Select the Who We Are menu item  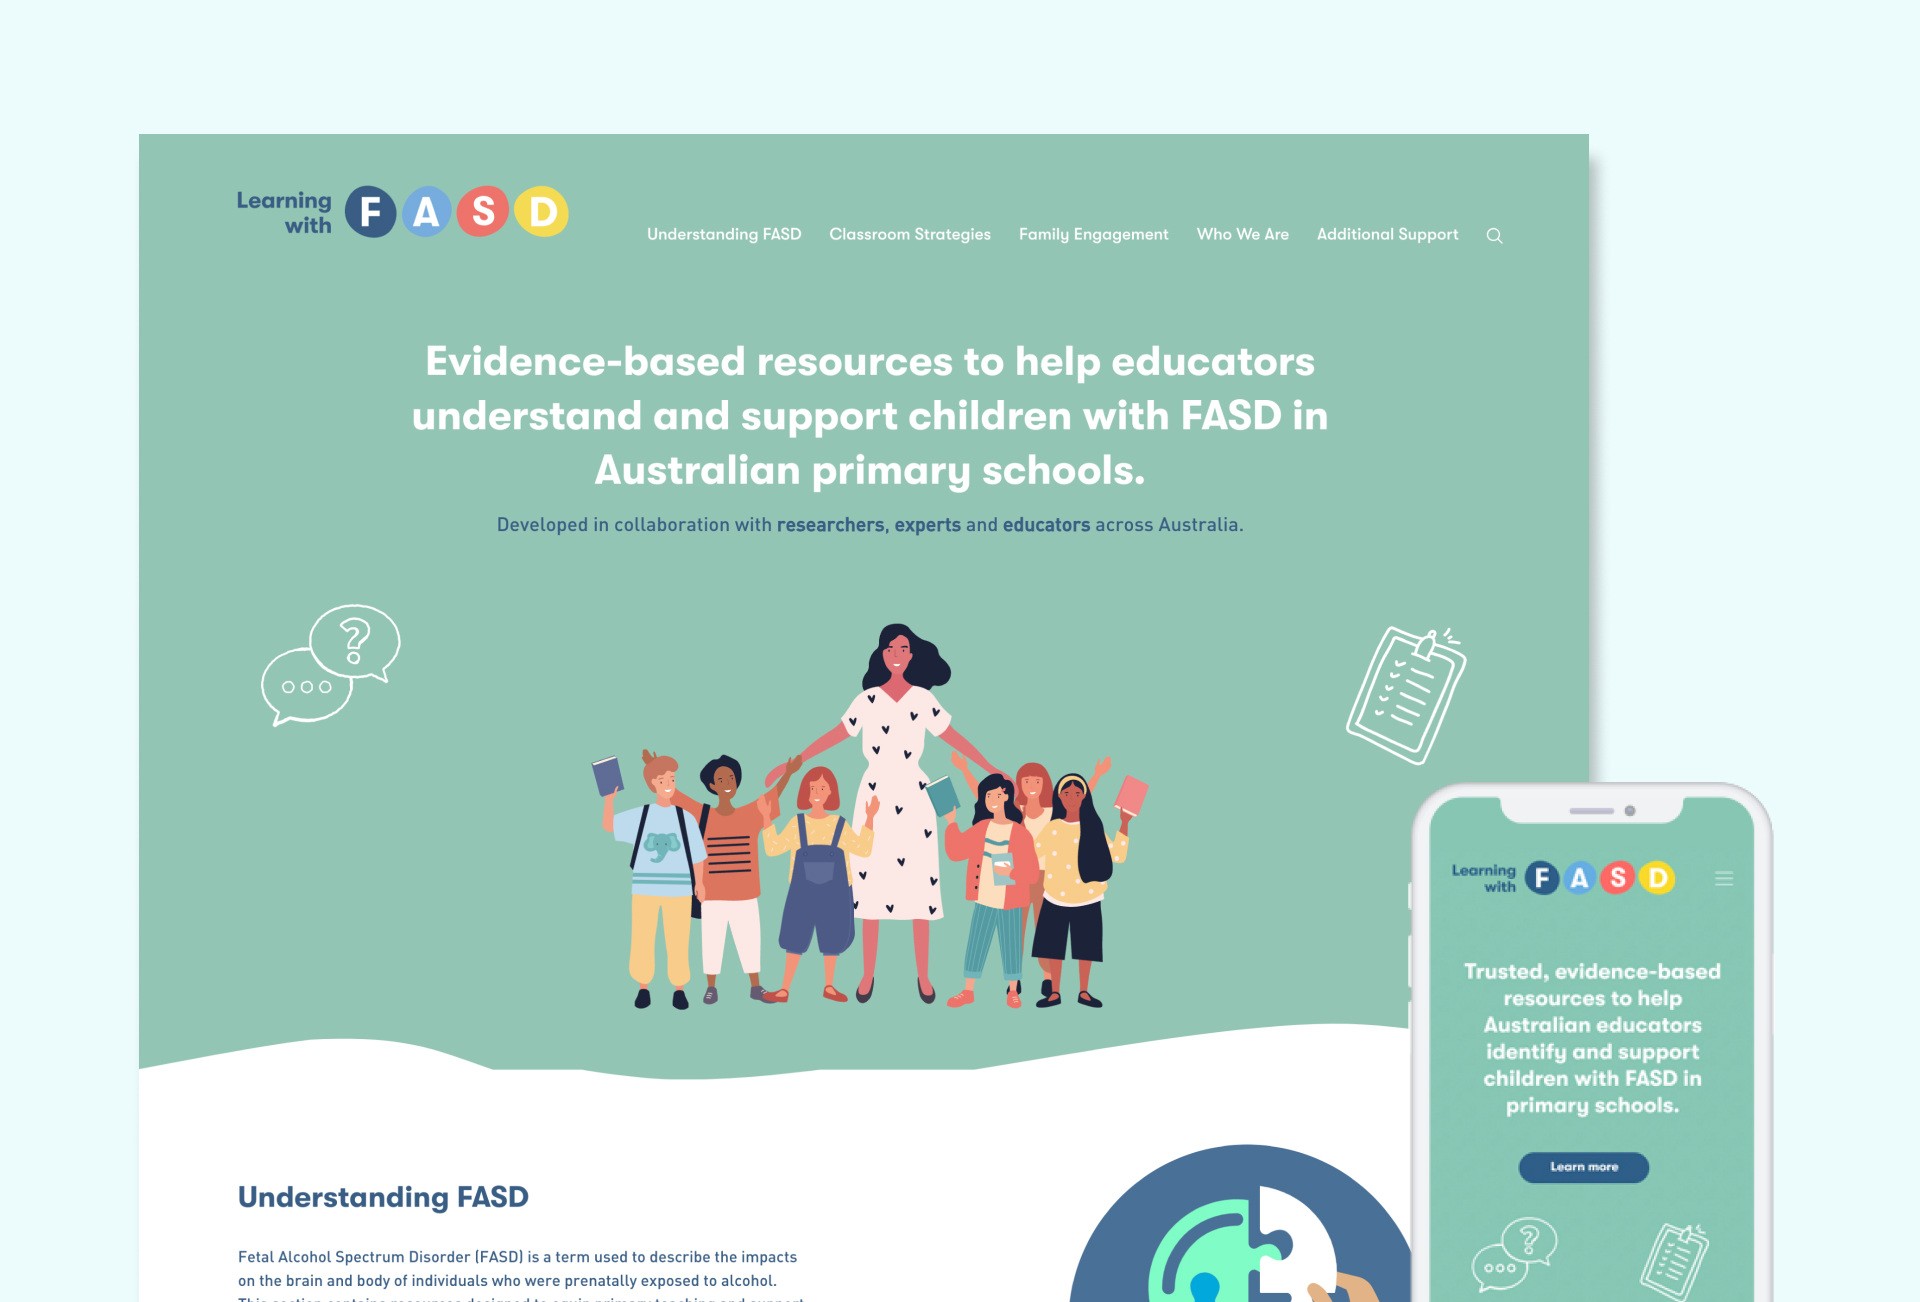point(1242,234)
